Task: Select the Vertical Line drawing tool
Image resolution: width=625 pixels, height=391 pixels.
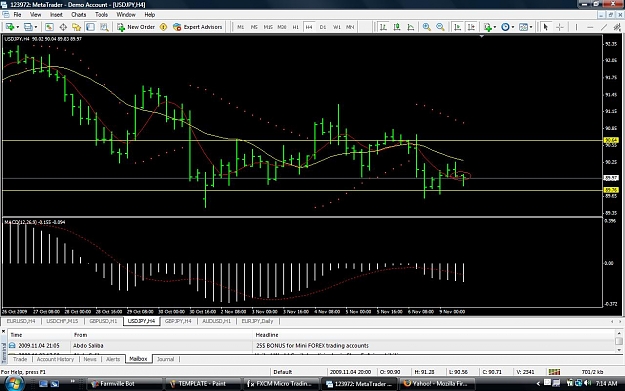Action: tap(576, 27)
